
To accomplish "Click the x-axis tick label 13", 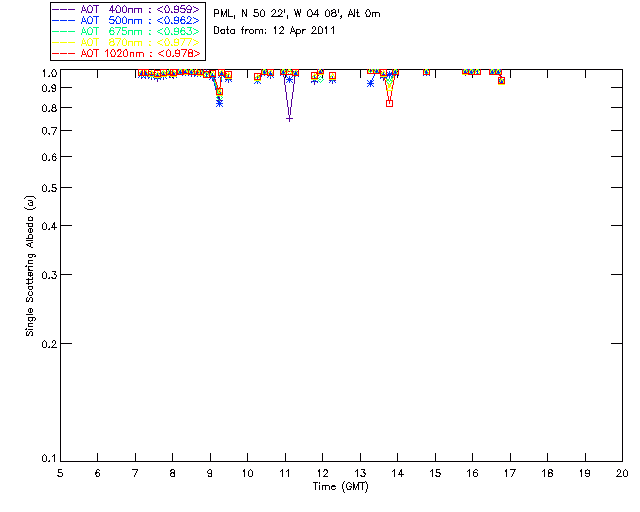I will (x=360, y=473).
